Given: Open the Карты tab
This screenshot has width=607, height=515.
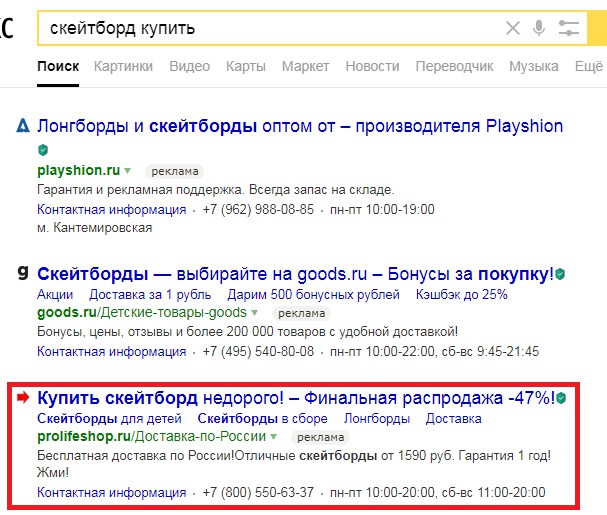Looking at the screenshot, I should tap(246, 66).
